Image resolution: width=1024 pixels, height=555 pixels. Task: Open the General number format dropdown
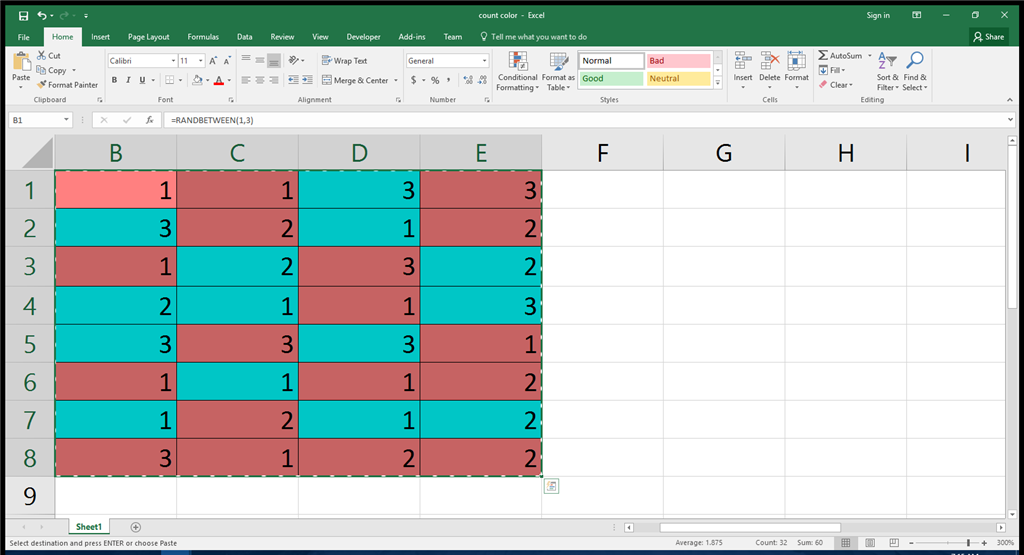click(484, 61)
